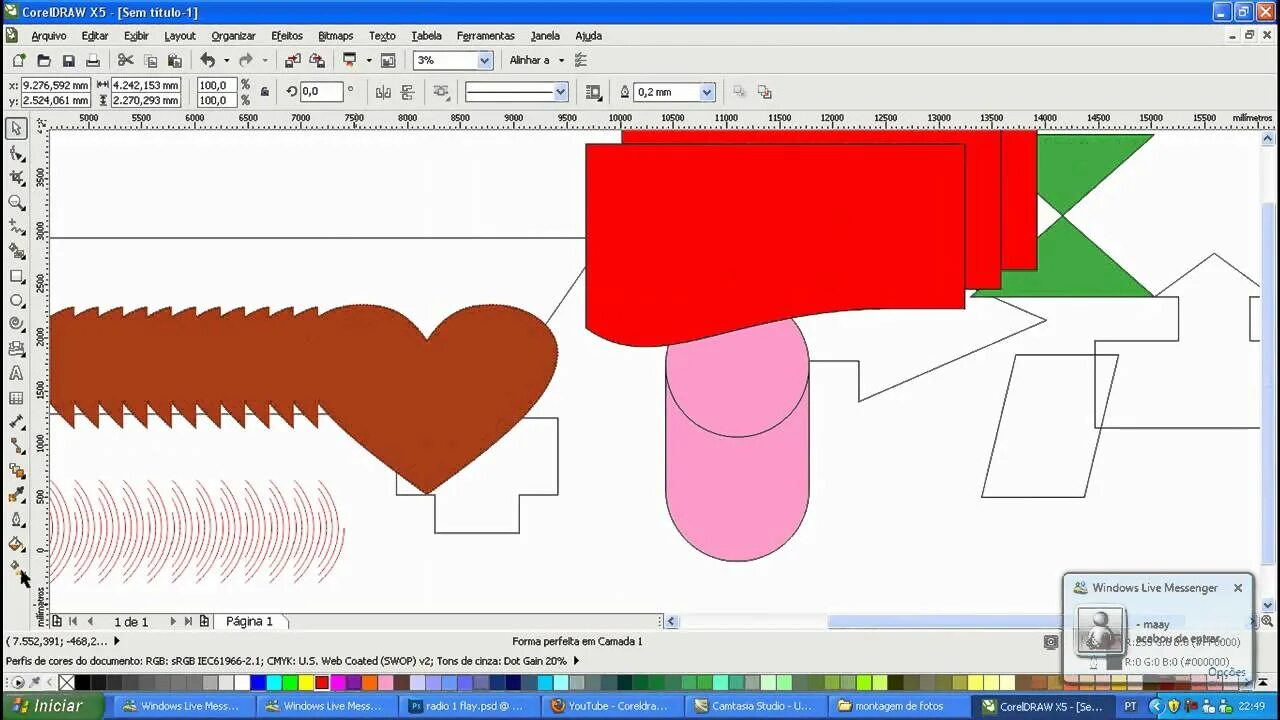Add page button after last page
This screenshot has width=1280, height=720.
pos(204,621)
